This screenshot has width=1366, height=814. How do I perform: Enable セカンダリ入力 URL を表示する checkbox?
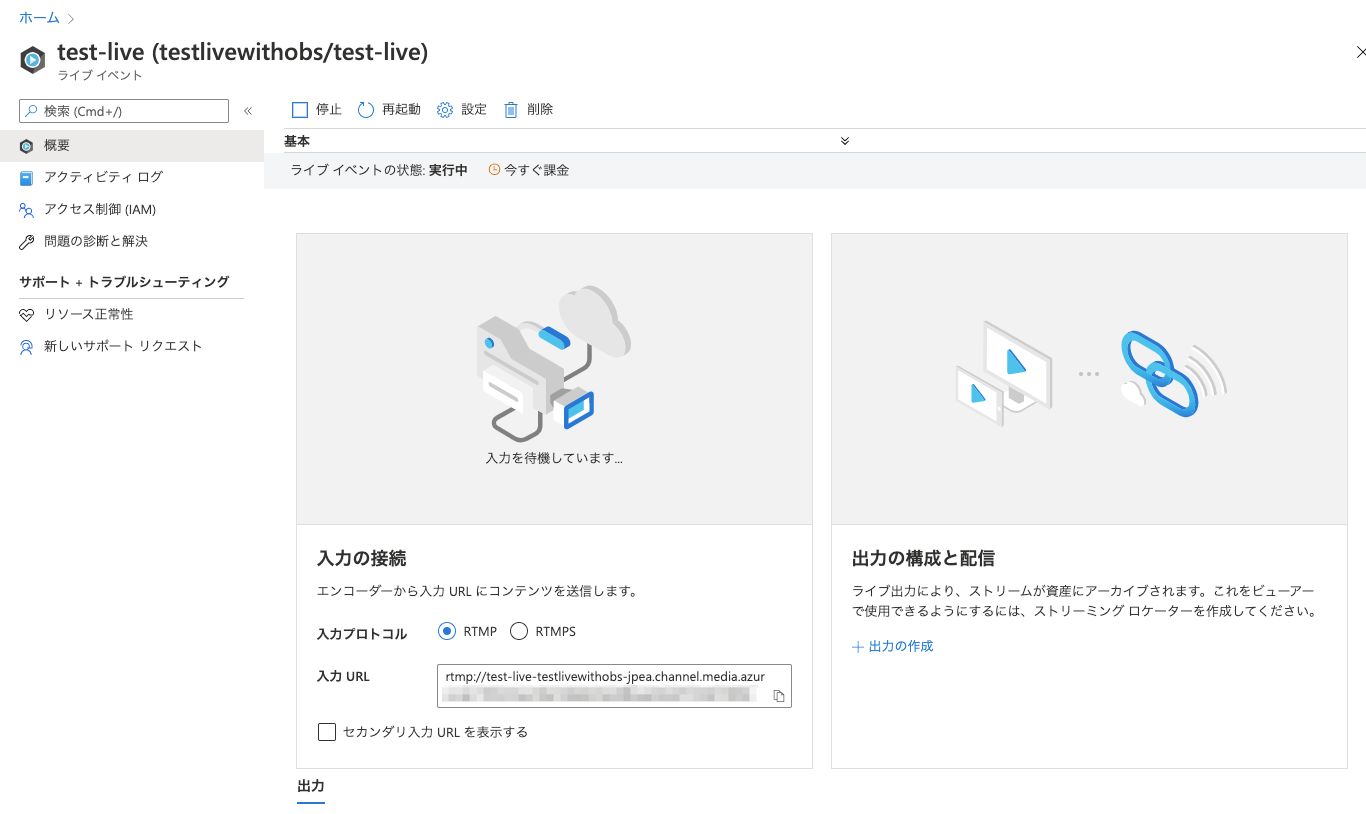pyautogui.click(x=326, y=732)
